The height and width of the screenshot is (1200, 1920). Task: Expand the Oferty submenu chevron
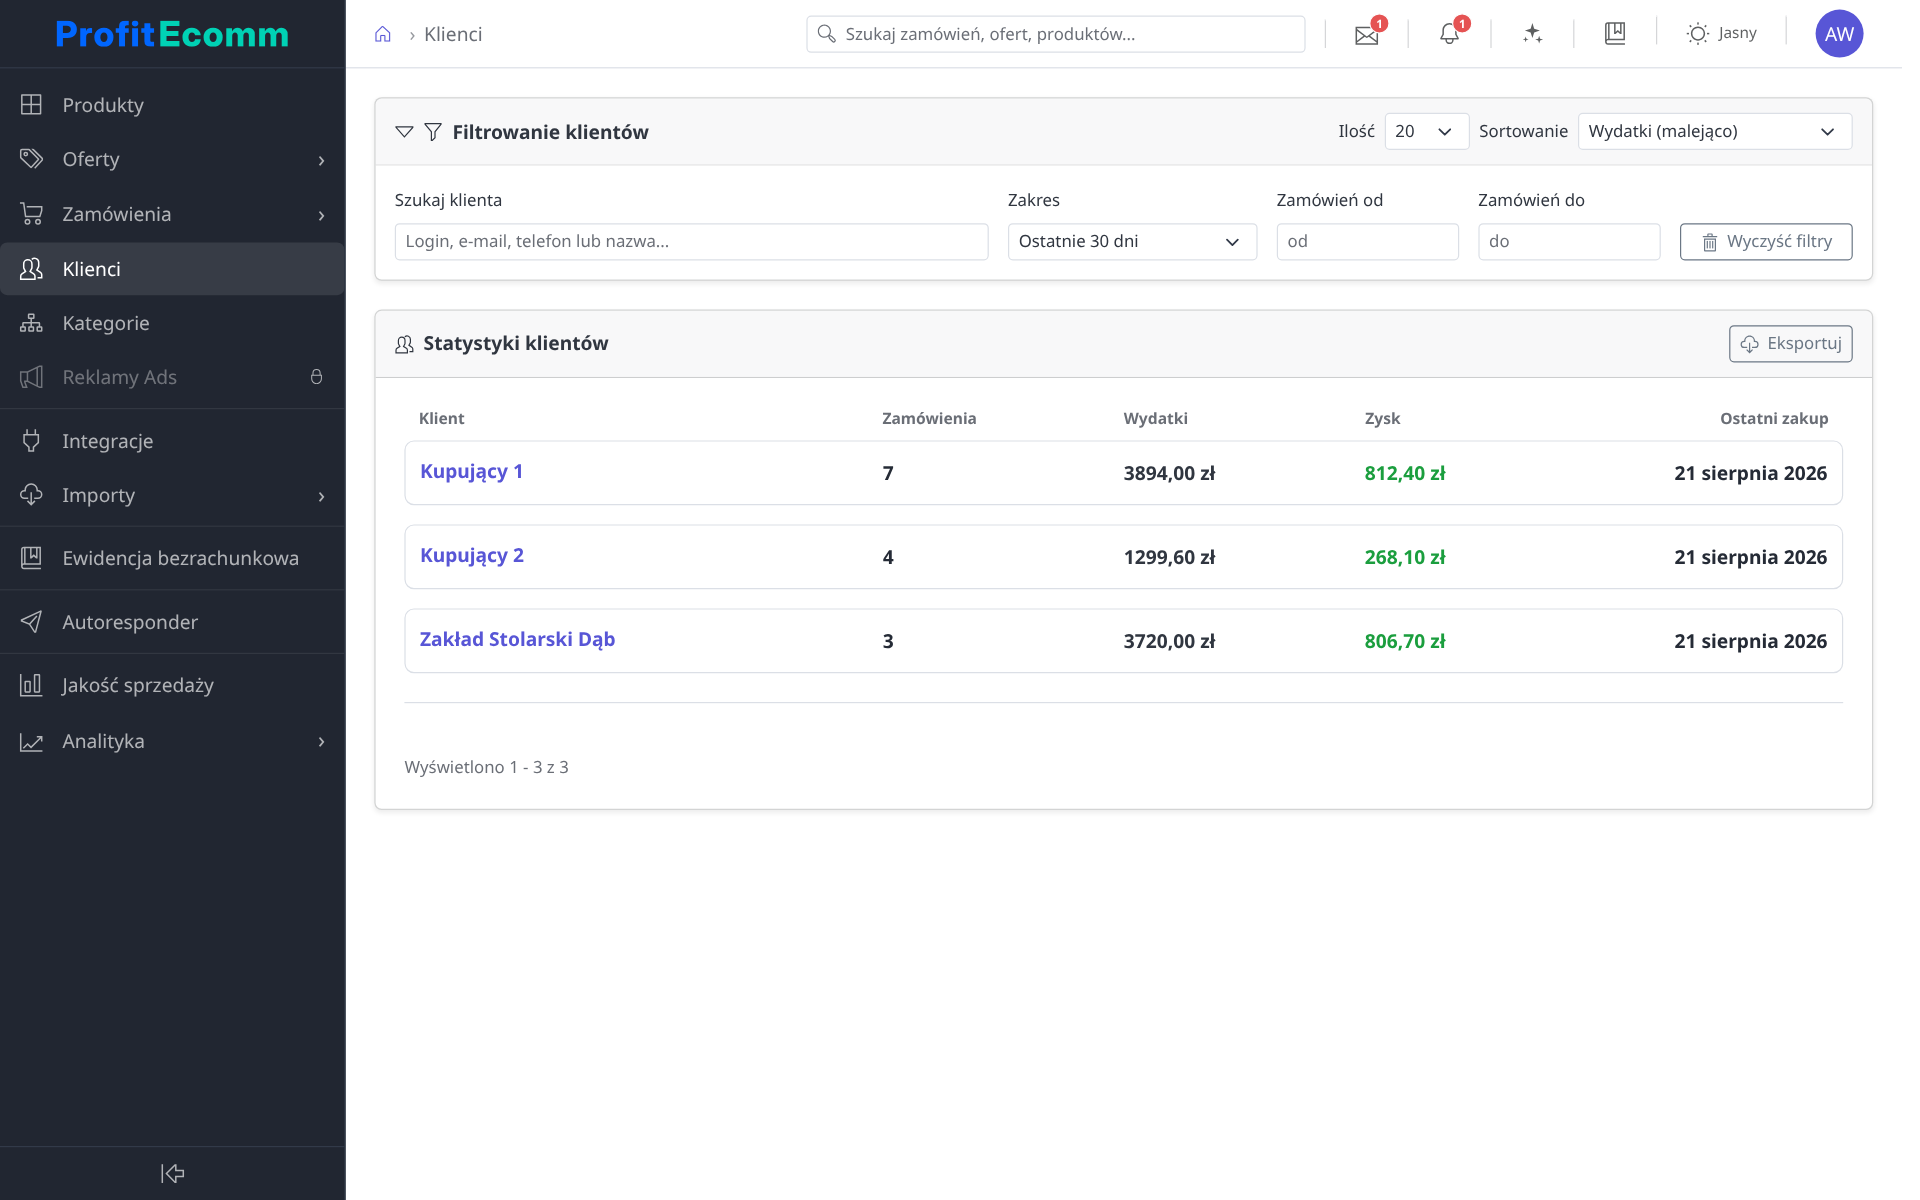(x=321, y=160)
